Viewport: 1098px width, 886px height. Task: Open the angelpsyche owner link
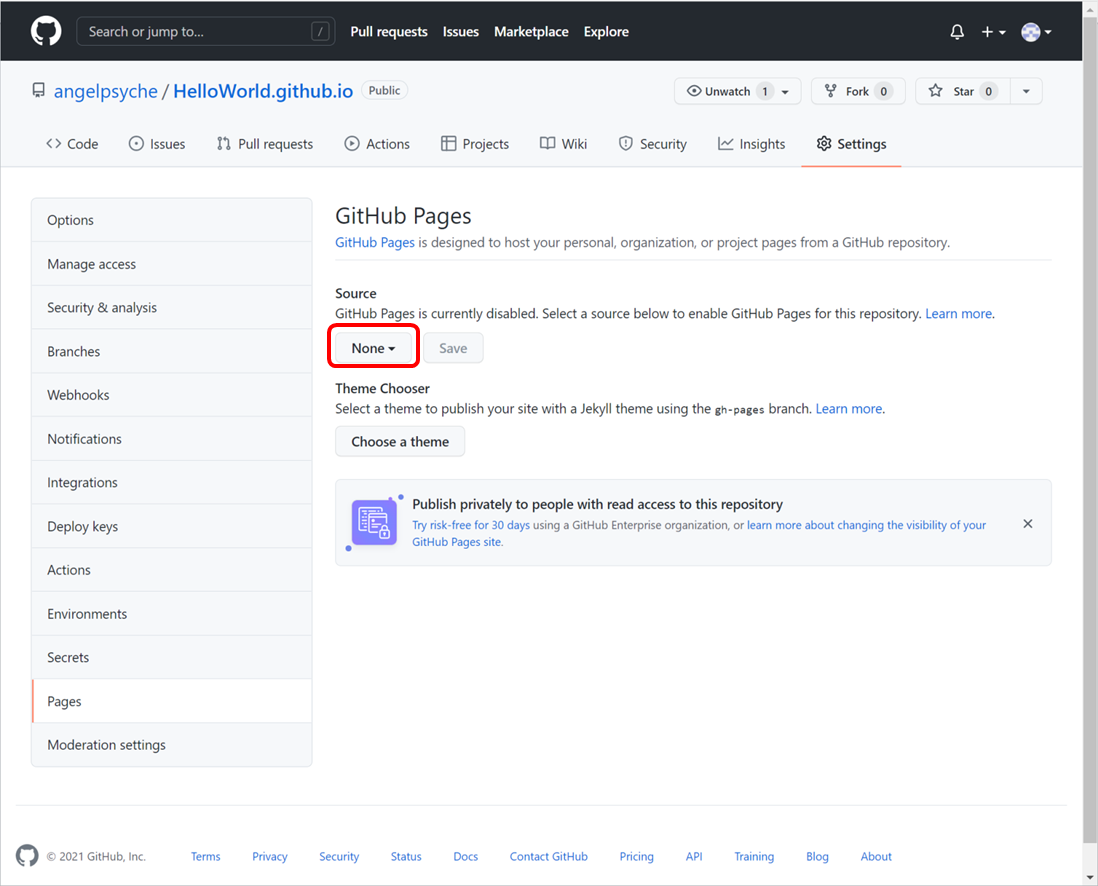[x=106, y=91]
